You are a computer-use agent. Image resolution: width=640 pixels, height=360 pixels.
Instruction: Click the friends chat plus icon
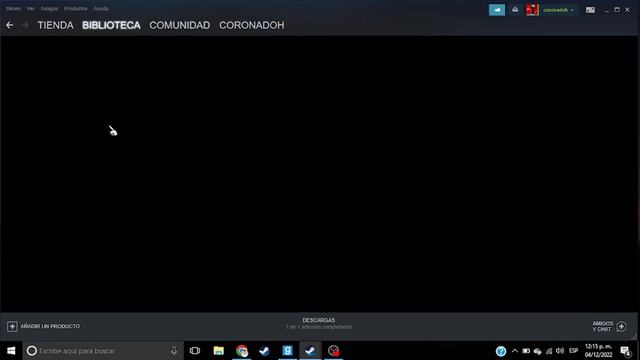click(x=621, y=327)
